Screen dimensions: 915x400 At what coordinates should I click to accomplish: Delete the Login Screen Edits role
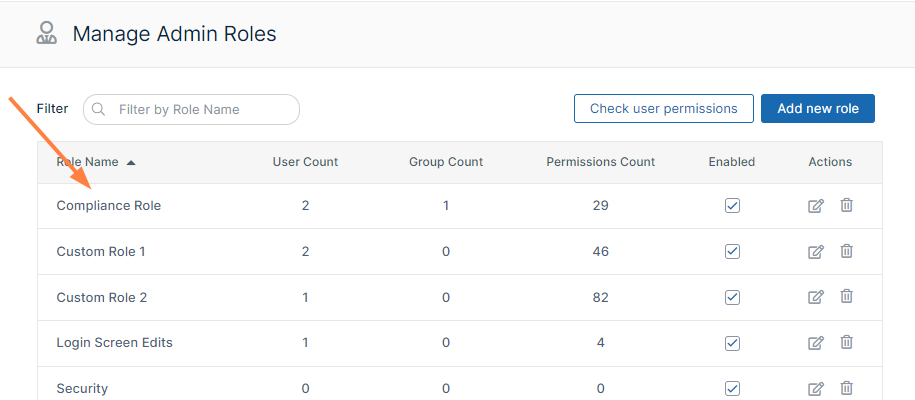[846, 343]
